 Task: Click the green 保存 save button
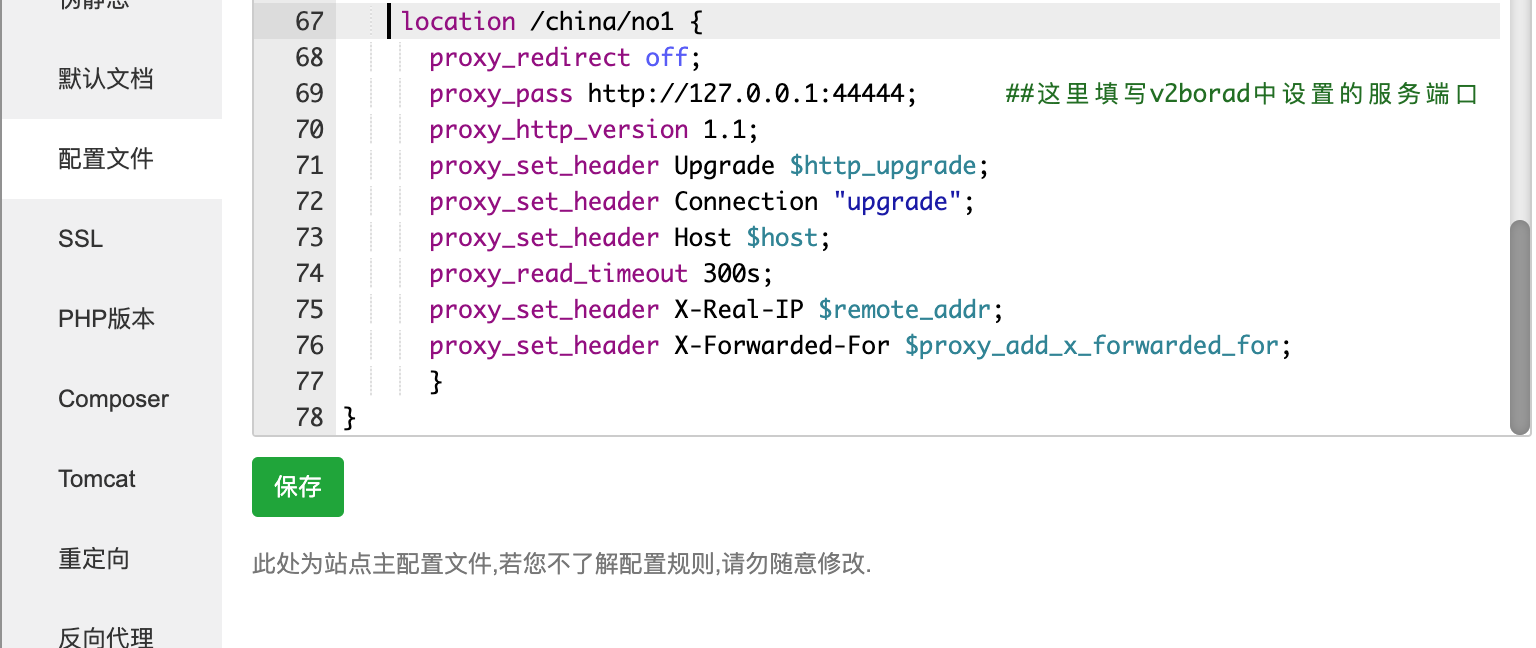298,487
